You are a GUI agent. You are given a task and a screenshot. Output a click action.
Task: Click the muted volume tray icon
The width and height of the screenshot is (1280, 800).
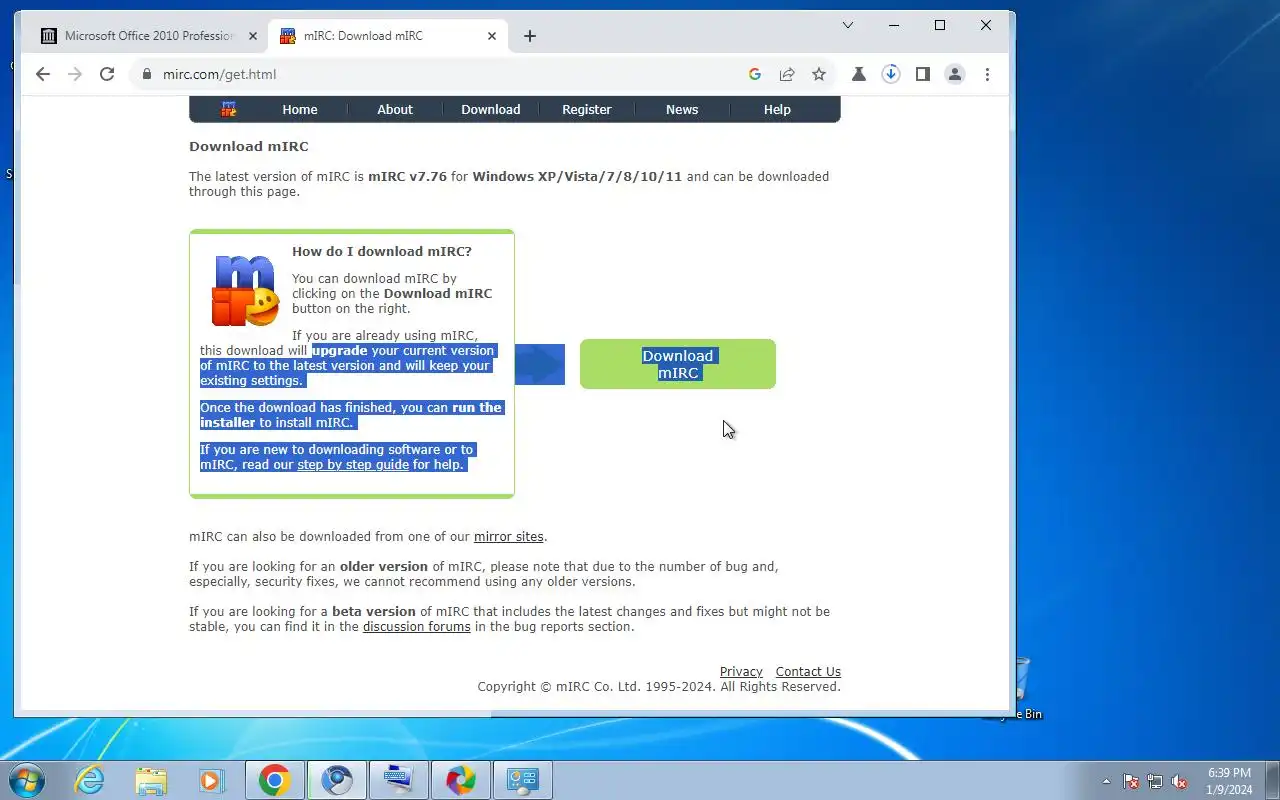click(x=1179, y=781)
